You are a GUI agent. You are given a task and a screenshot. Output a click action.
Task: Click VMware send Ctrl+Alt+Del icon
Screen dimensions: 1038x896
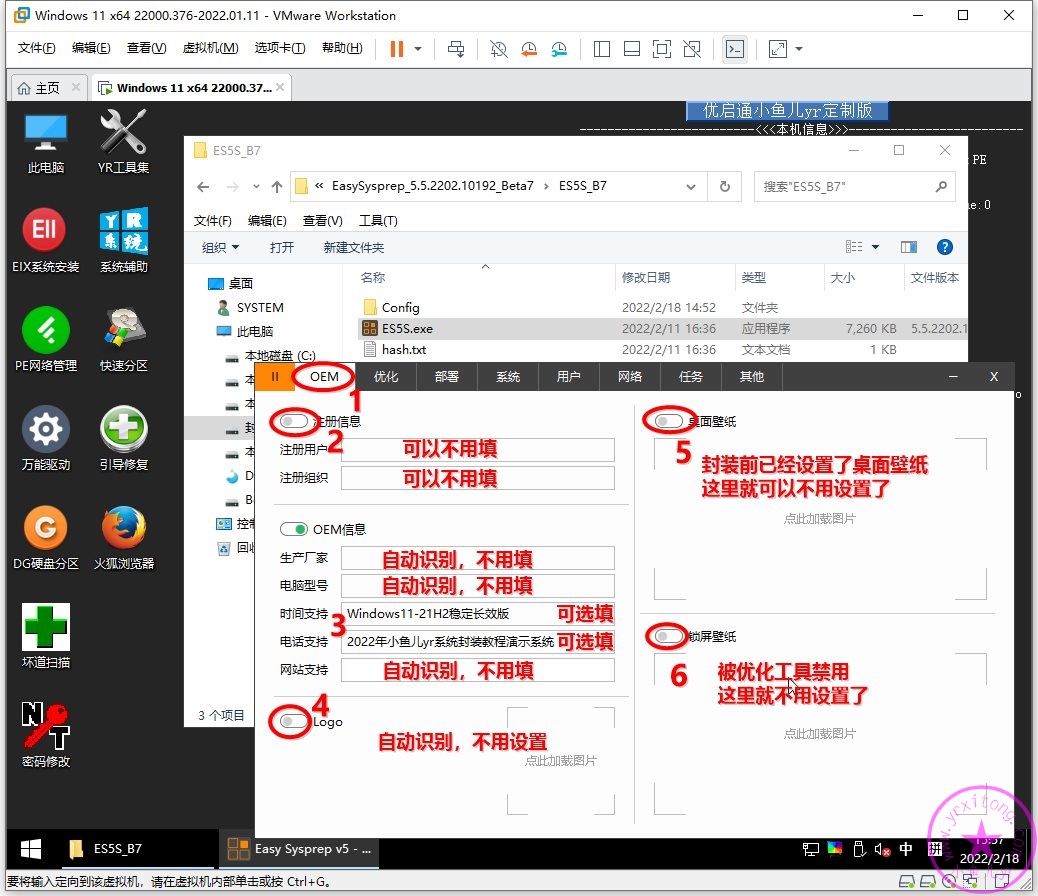456,49
